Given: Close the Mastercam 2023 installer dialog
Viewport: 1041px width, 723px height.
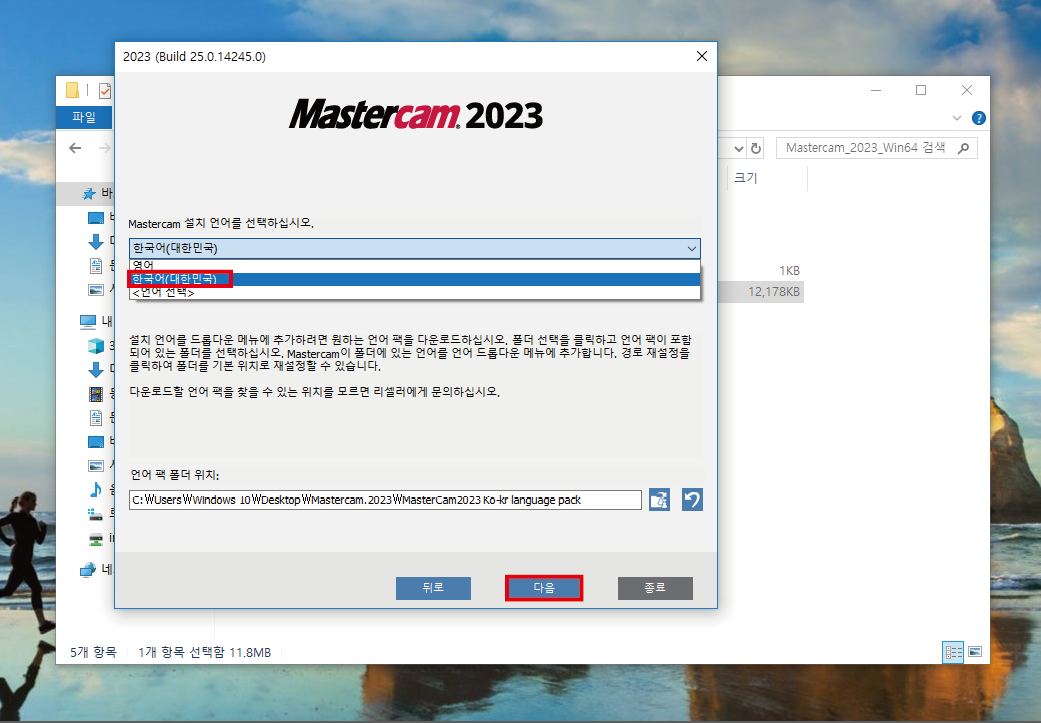Looking at the screenshot, I should 702,56.
